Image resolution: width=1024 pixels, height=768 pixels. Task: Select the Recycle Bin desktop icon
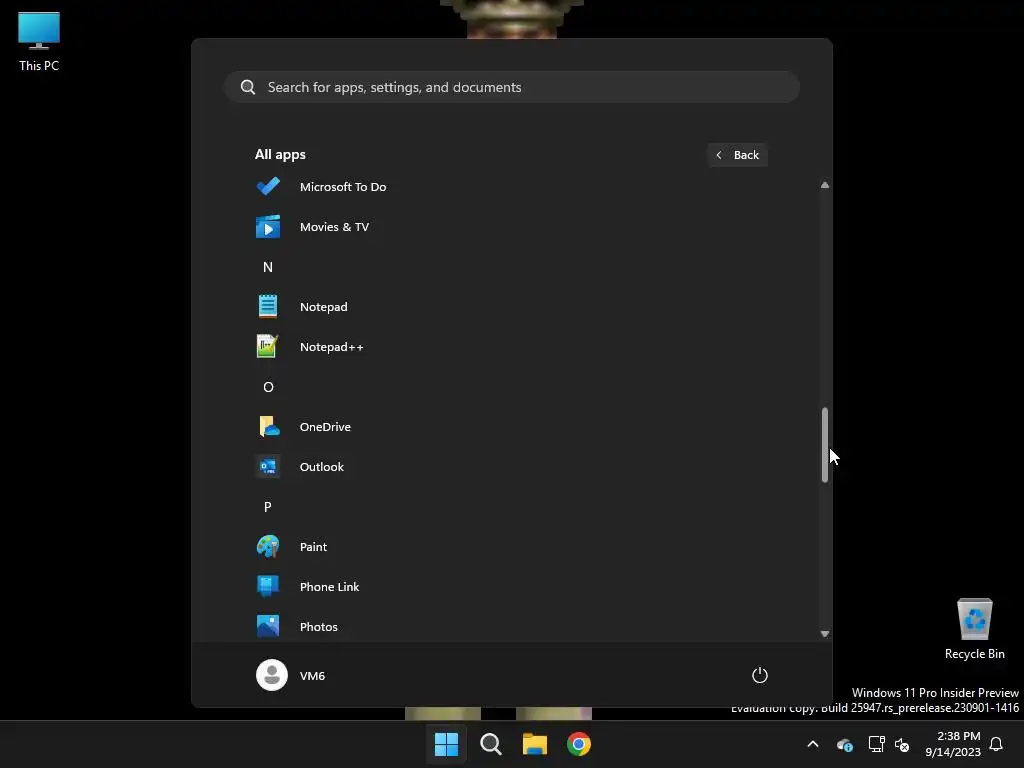[974, 629]
